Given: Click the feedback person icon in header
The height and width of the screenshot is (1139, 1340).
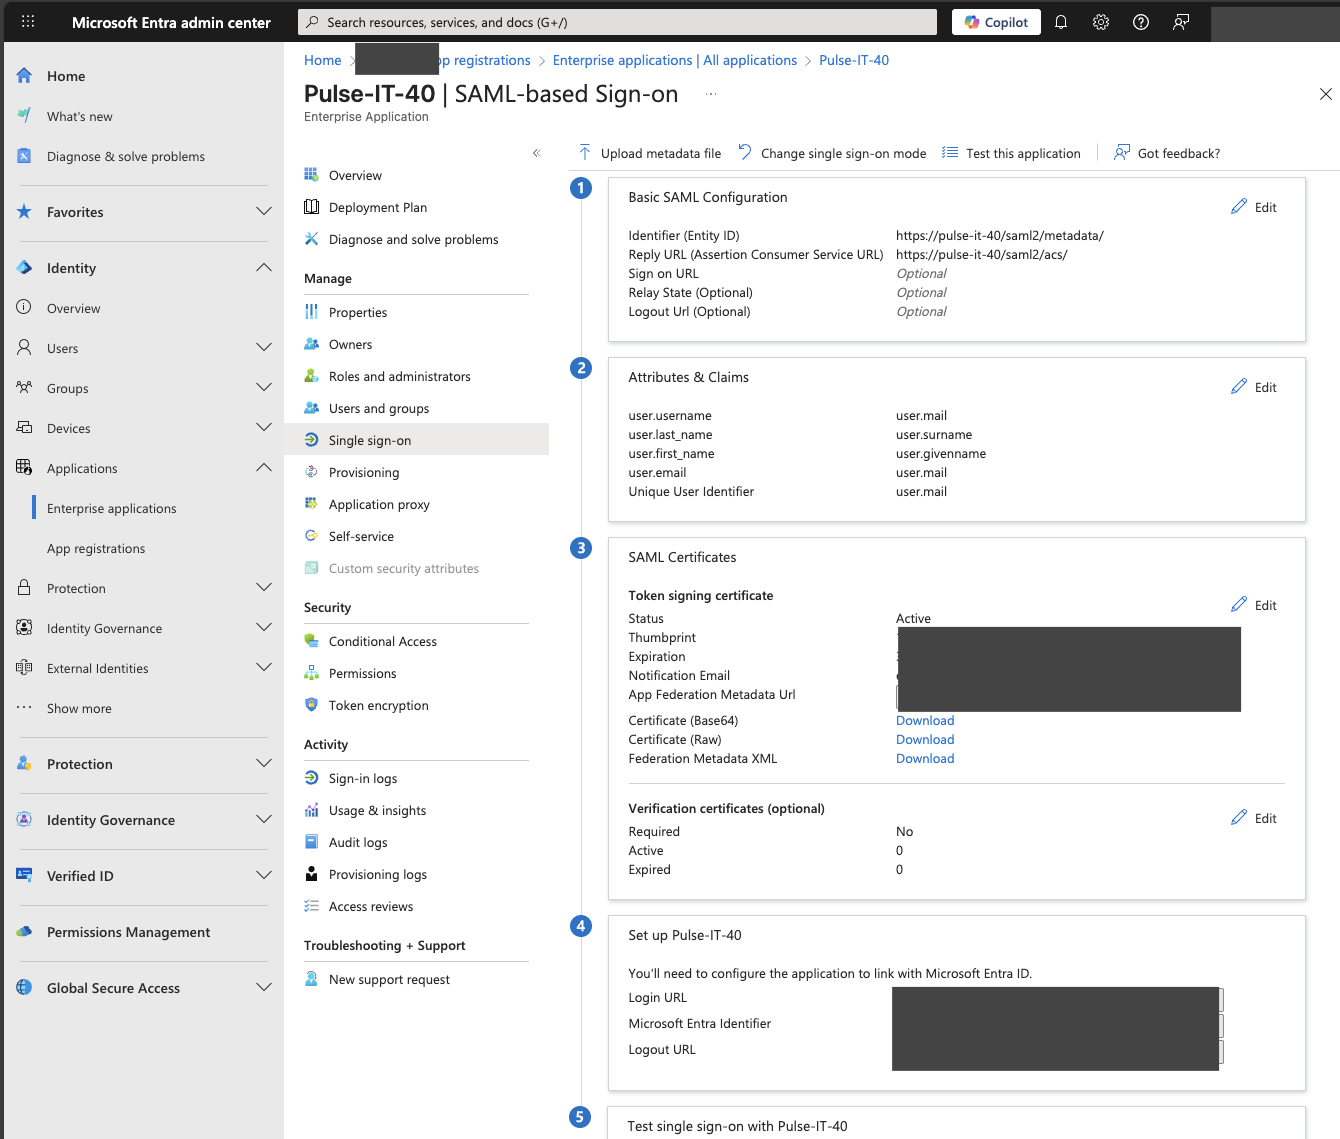Looking at the screenshot, I should tap(1181, 22).
